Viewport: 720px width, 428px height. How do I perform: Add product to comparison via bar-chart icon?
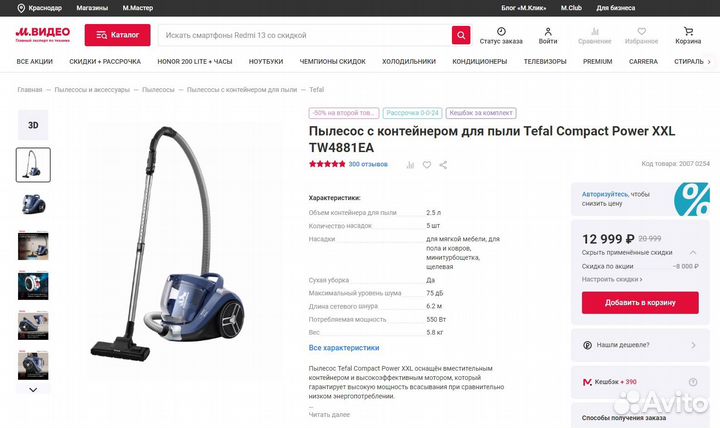pyautogui.click(x=410, y=165)
